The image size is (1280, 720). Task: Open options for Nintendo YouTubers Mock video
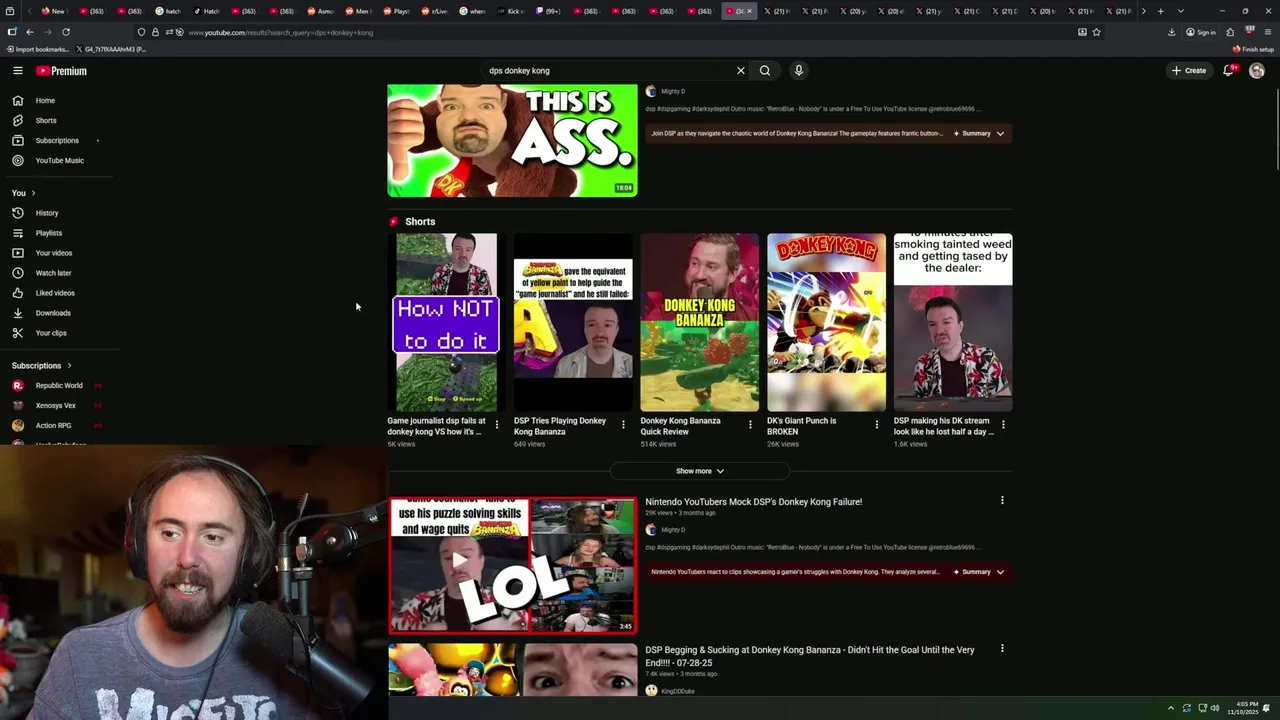tap(1002, 500)
